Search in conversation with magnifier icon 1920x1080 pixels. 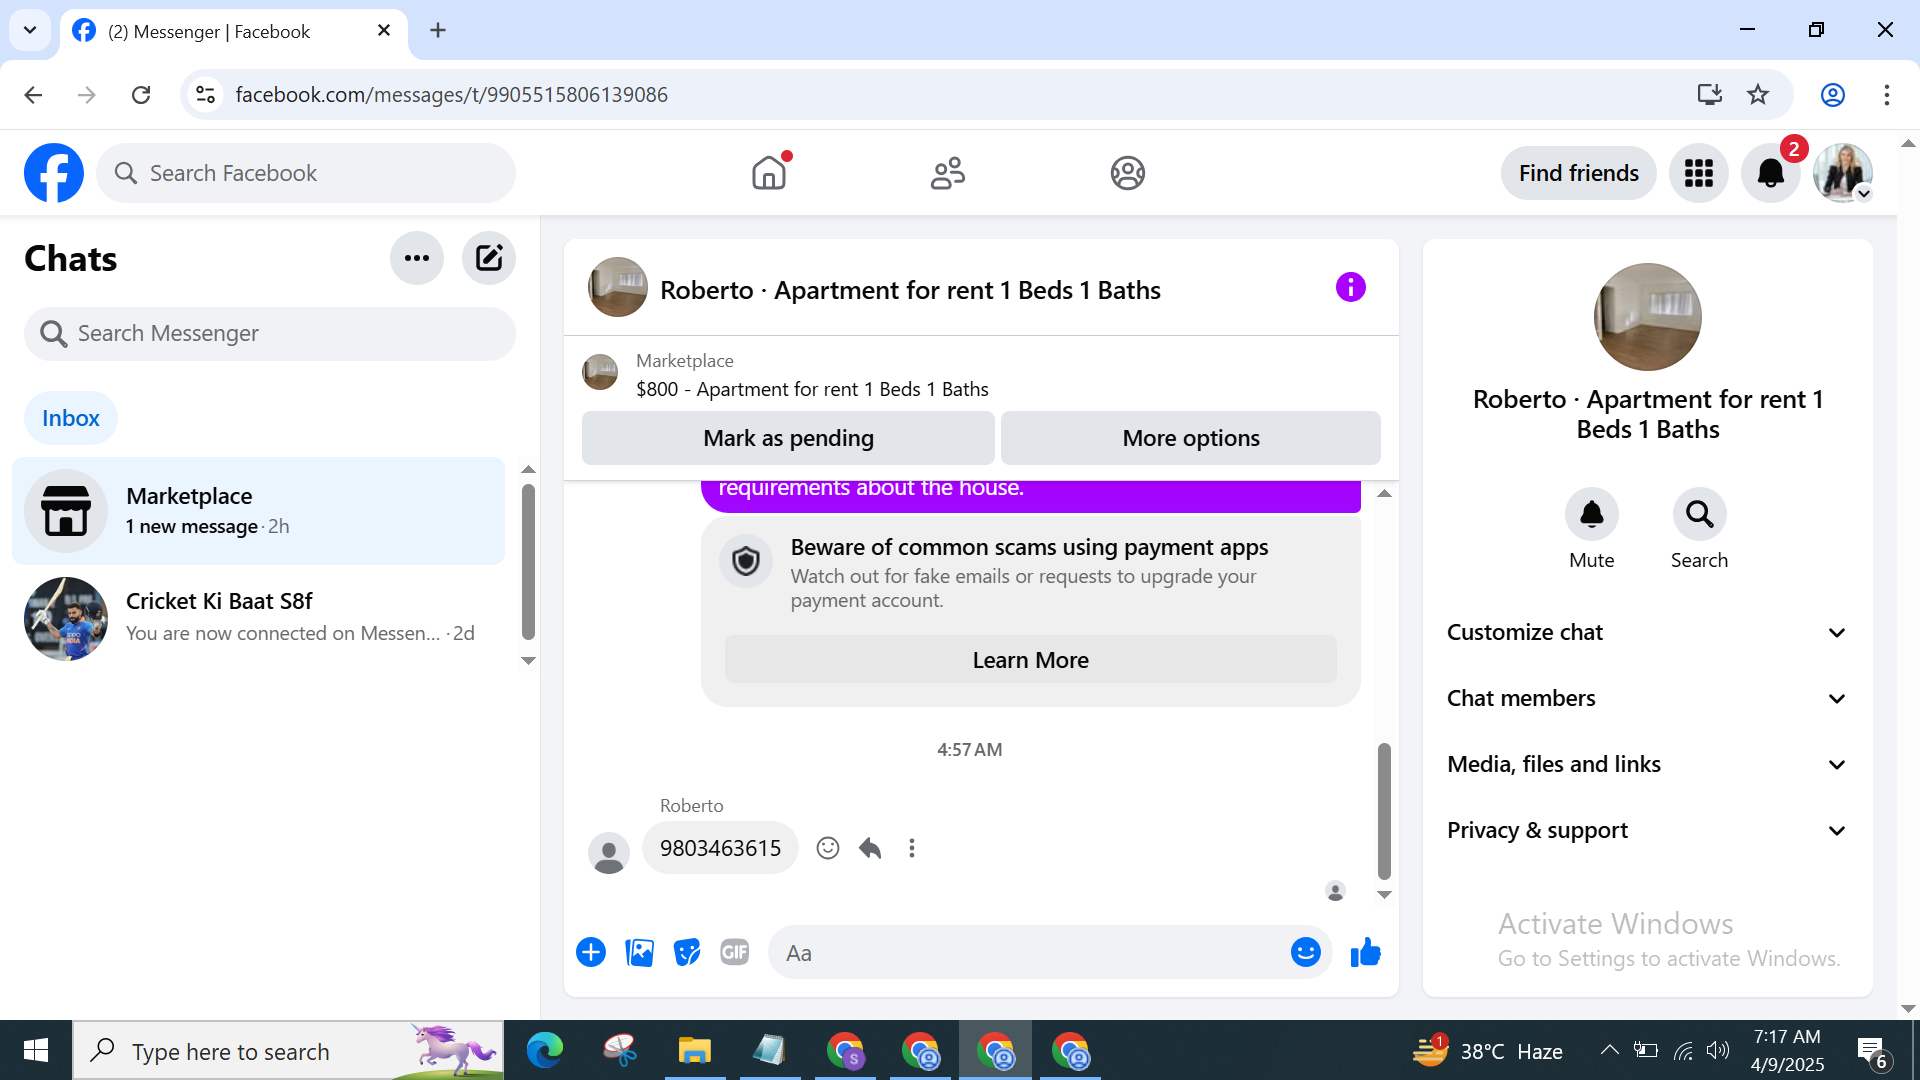(1699, 514)
